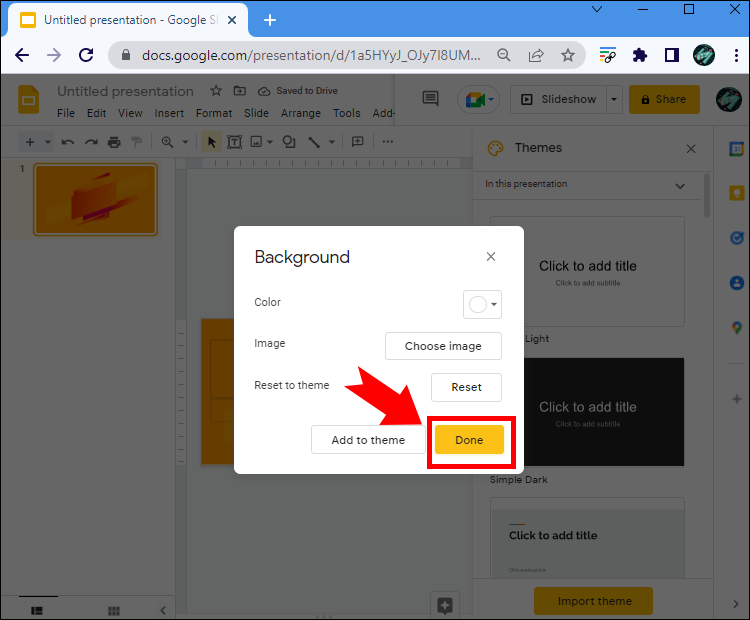
Task: Click the Paint format icon
Action: (137, 142)
